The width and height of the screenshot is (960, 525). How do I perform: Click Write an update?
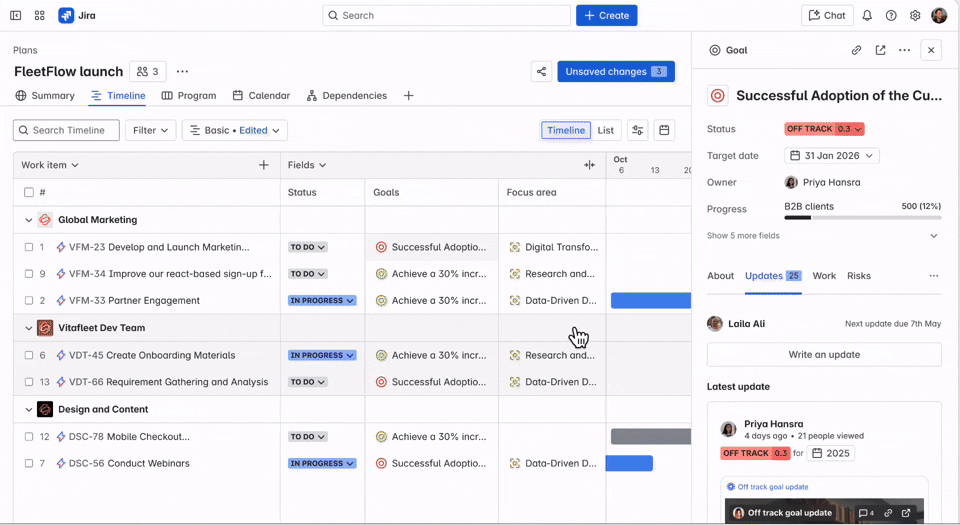click(x=824, y=355)
